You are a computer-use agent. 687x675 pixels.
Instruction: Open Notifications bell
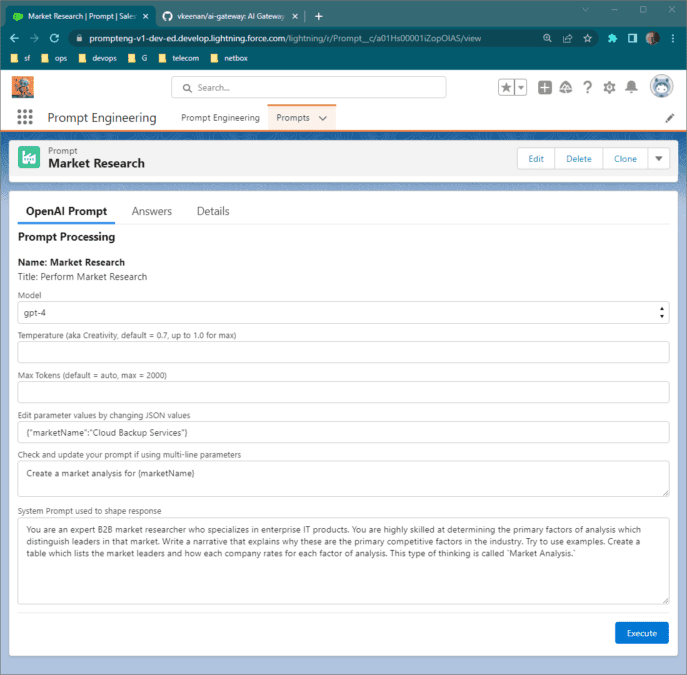click(631, 88)
